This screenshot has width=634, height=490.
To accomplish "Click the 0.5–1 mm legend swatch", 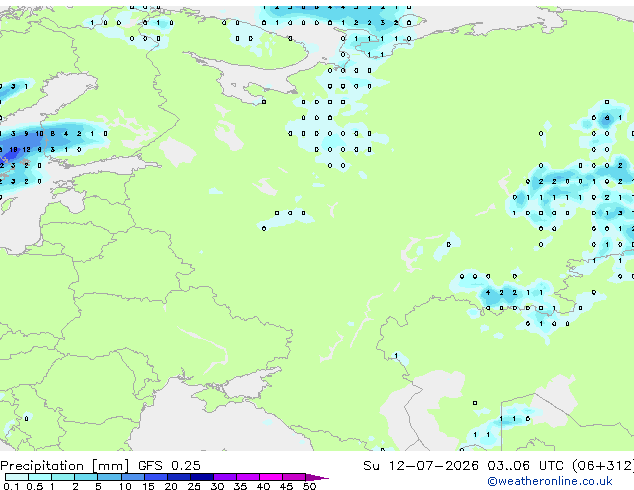I will (40, 477).
